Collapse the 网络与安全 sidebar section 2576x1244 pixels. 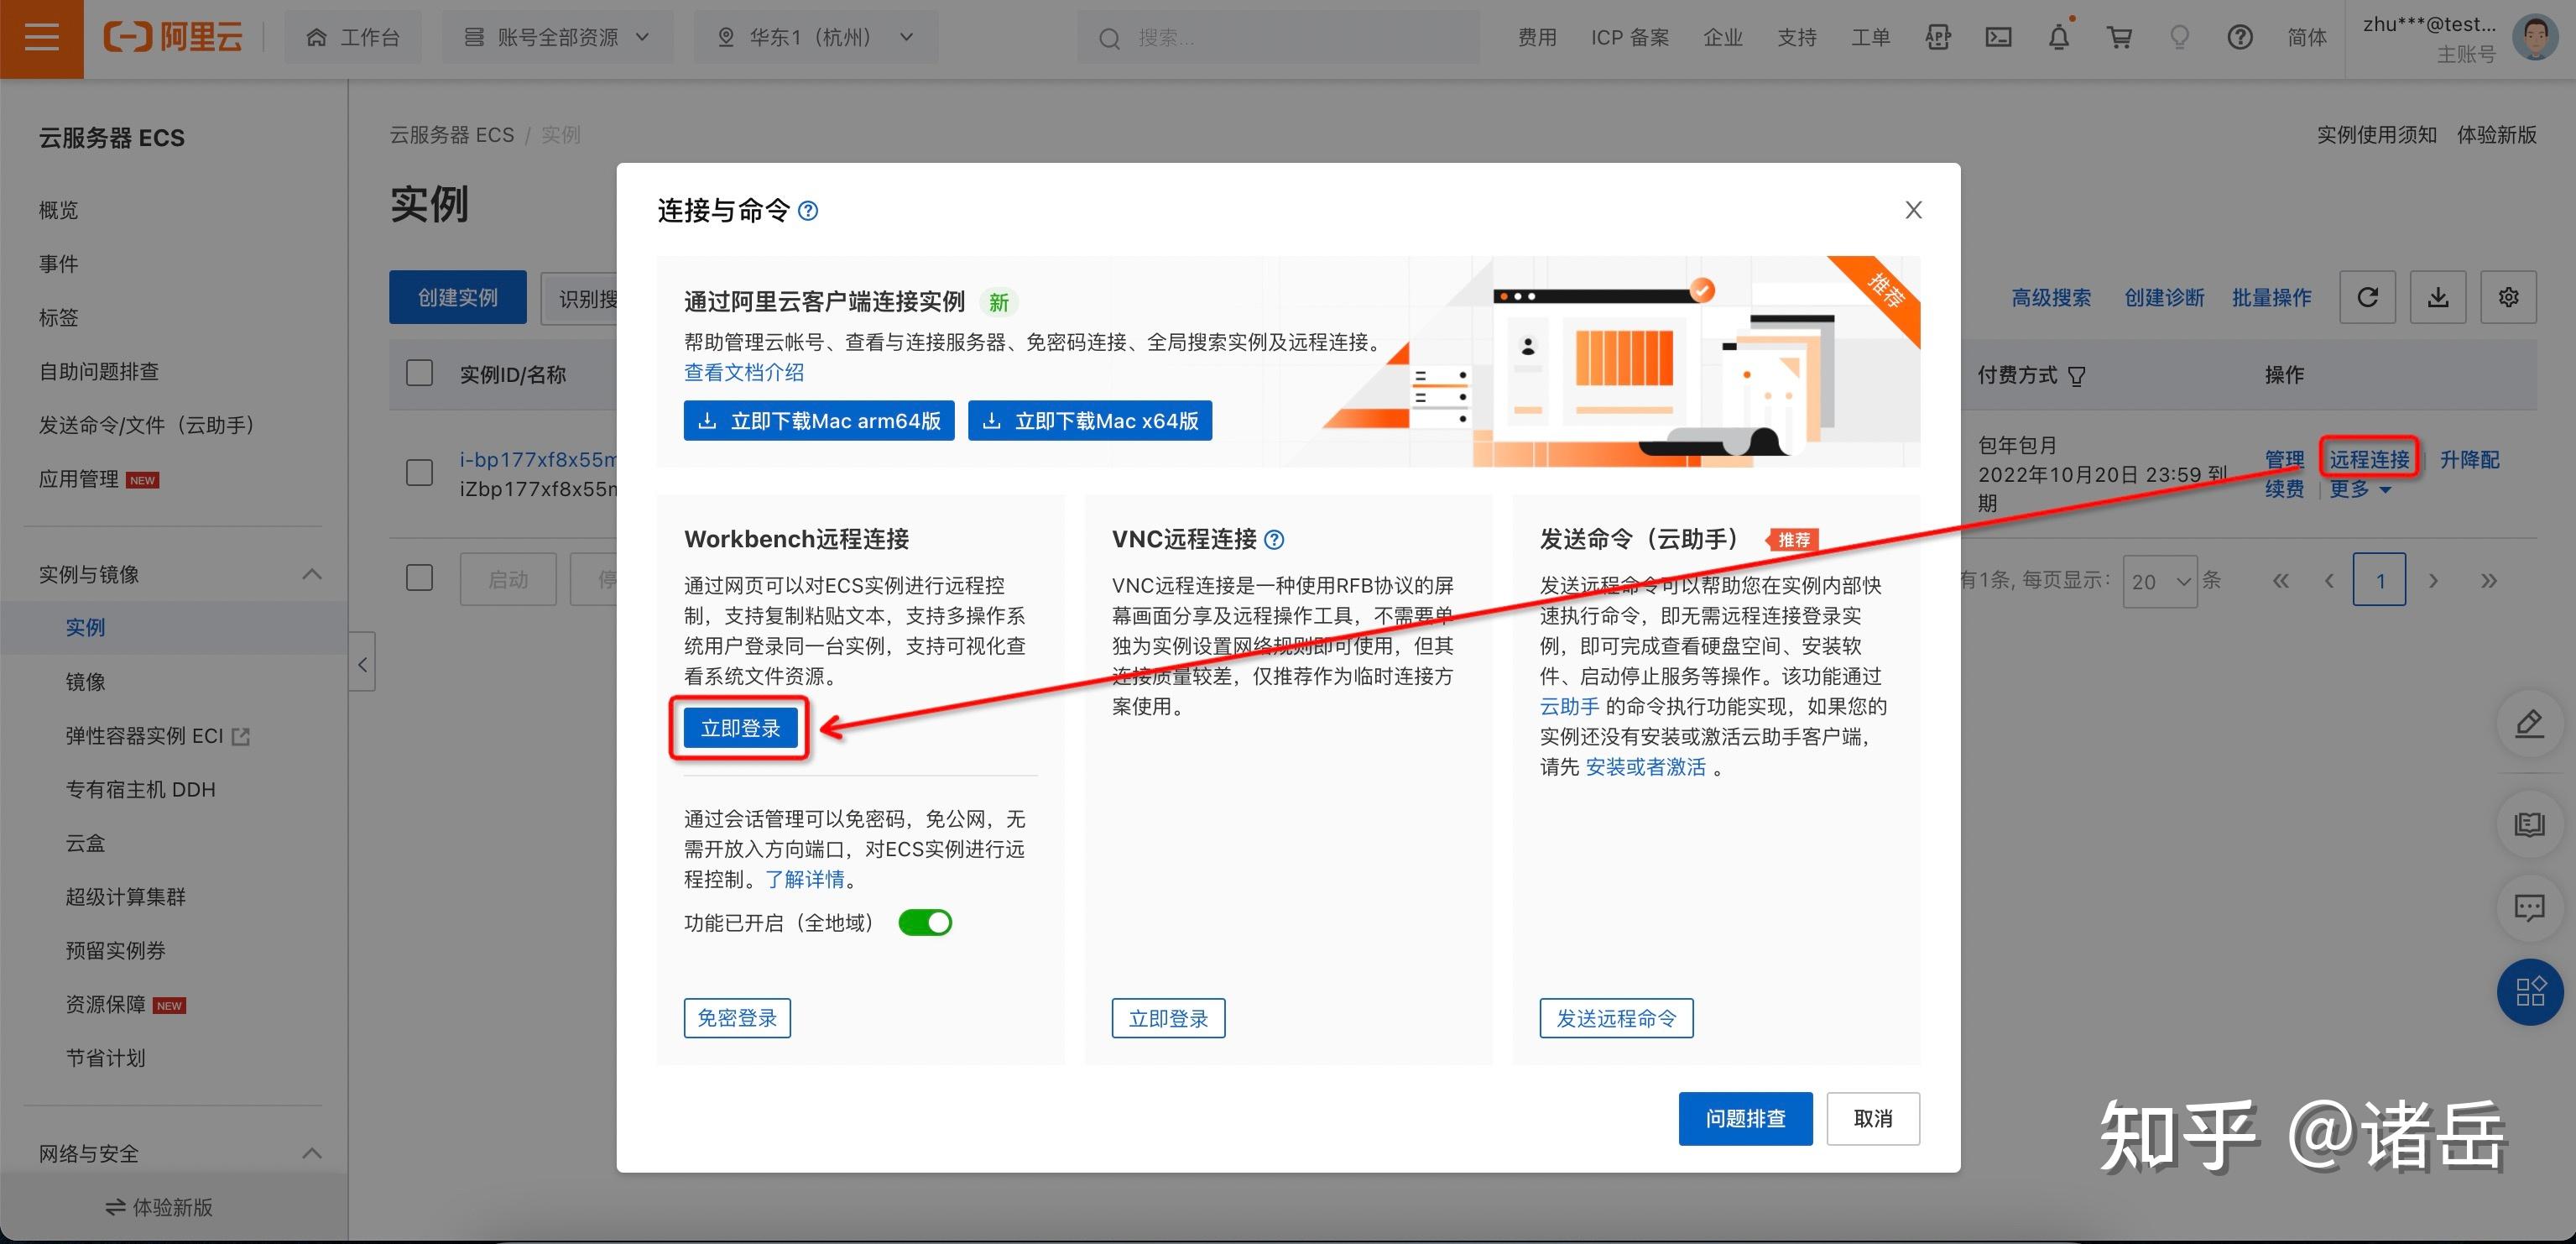(x=311, y=1152)
